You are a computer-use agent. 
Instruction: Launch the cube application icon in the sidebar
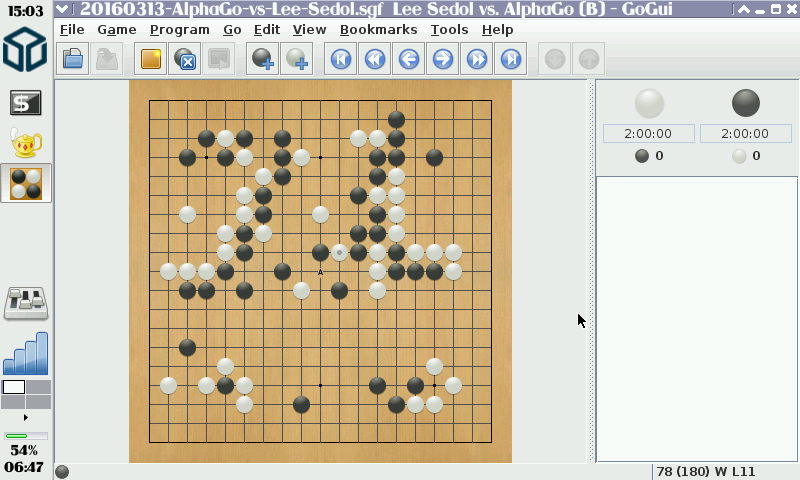pyautogui.click(x=24, y=49)
